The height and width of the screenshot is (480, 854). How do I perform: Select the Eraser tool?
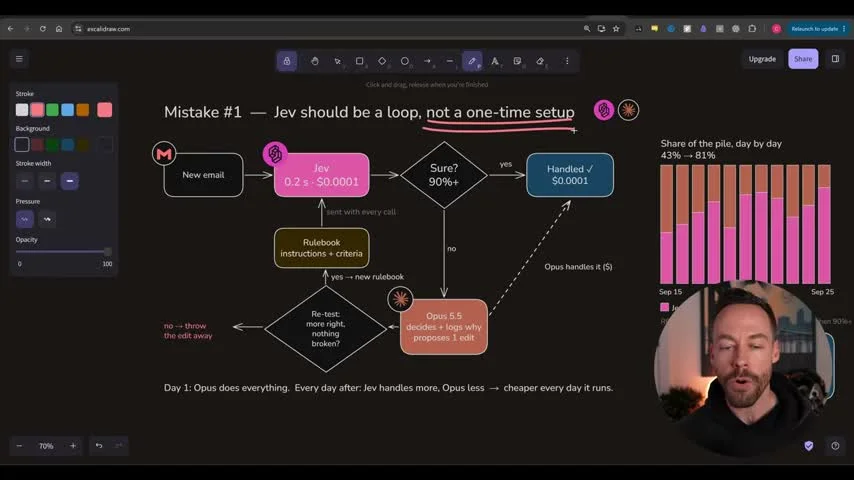(540, 61)
